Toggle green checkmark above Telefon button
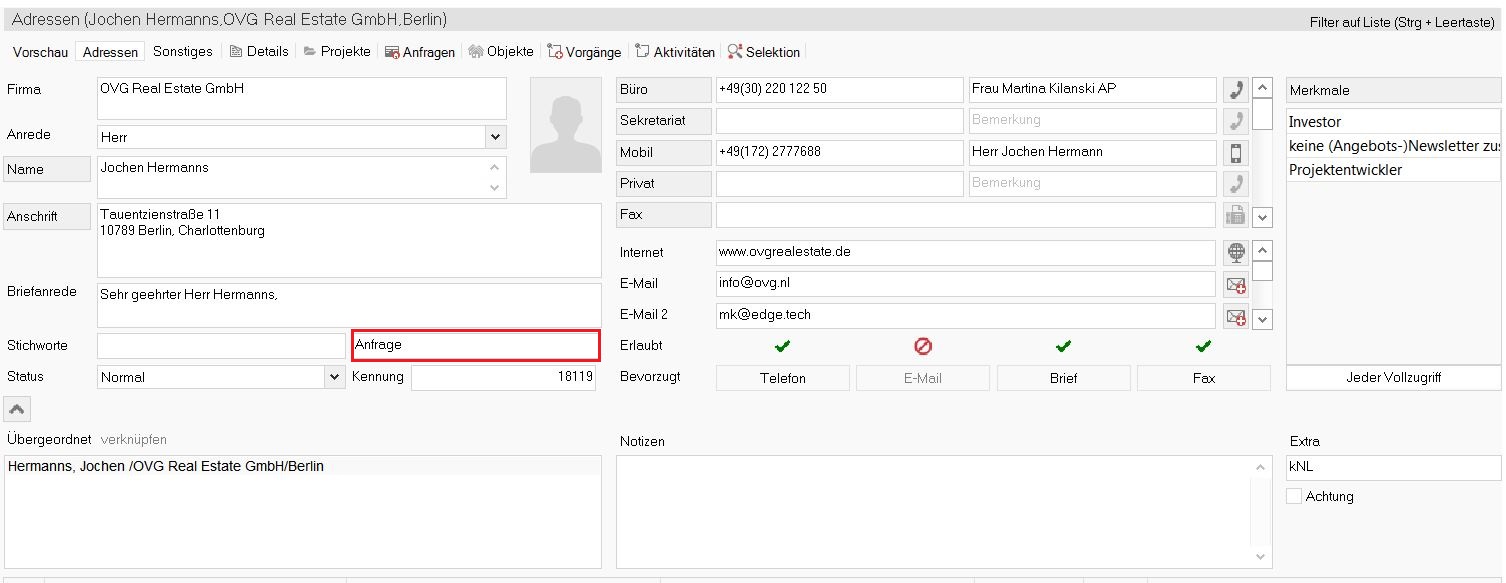Image resolution: width=1506 pixels, height=583 pixels. 782,346
